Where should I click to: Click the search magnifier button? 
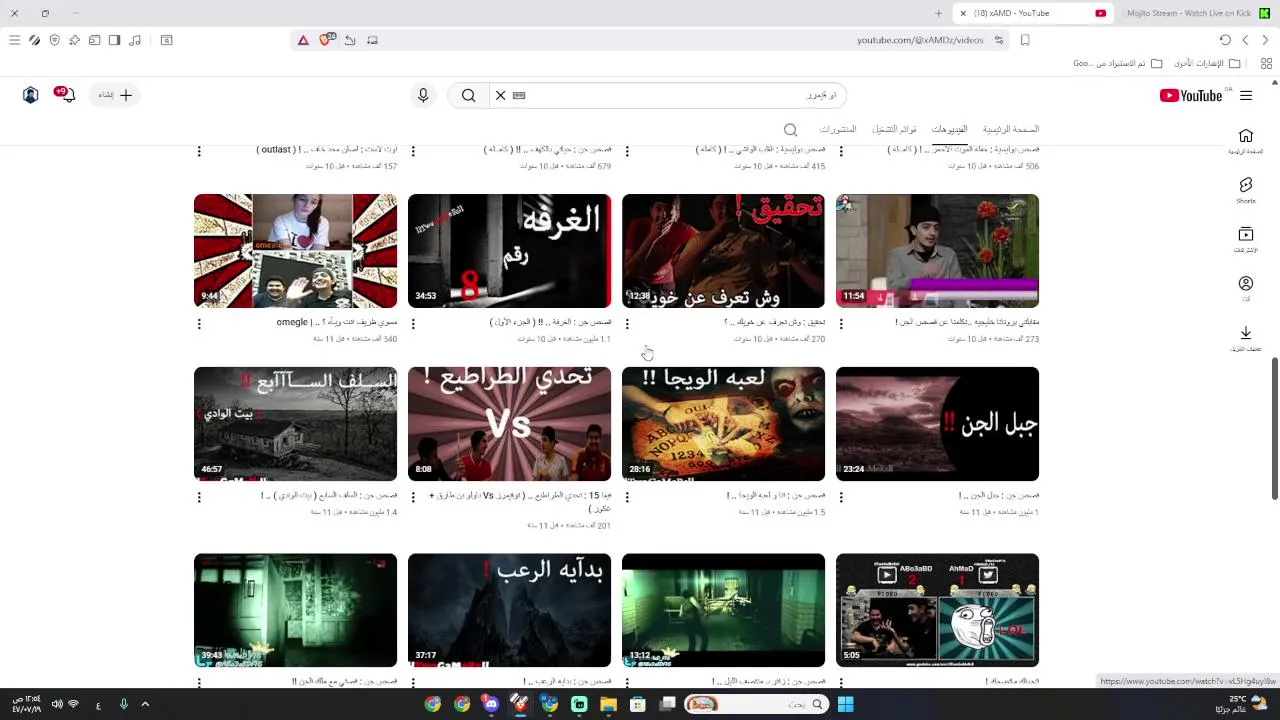pos(468,95)
